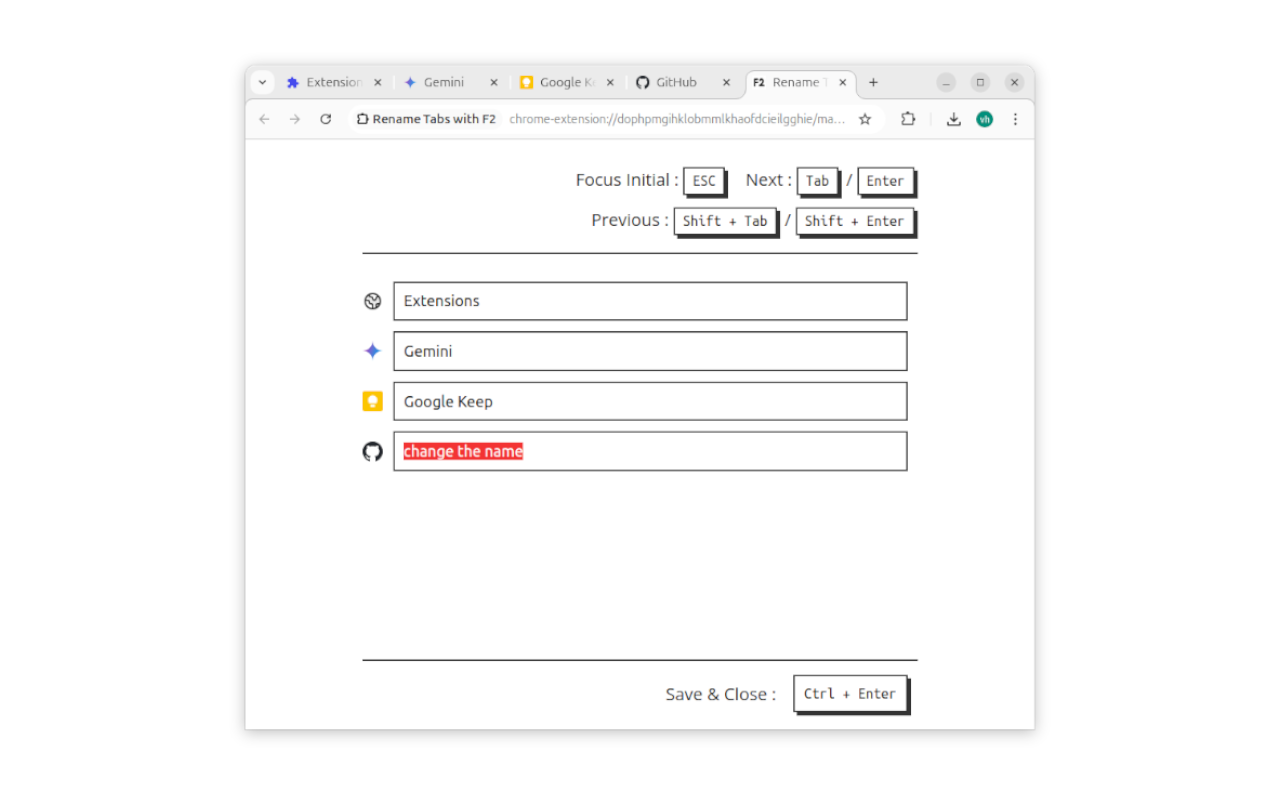The width and height of the screenshot is (1280, 800).
Task: Click the ESC key hint
Action: [x=704, y=181]
